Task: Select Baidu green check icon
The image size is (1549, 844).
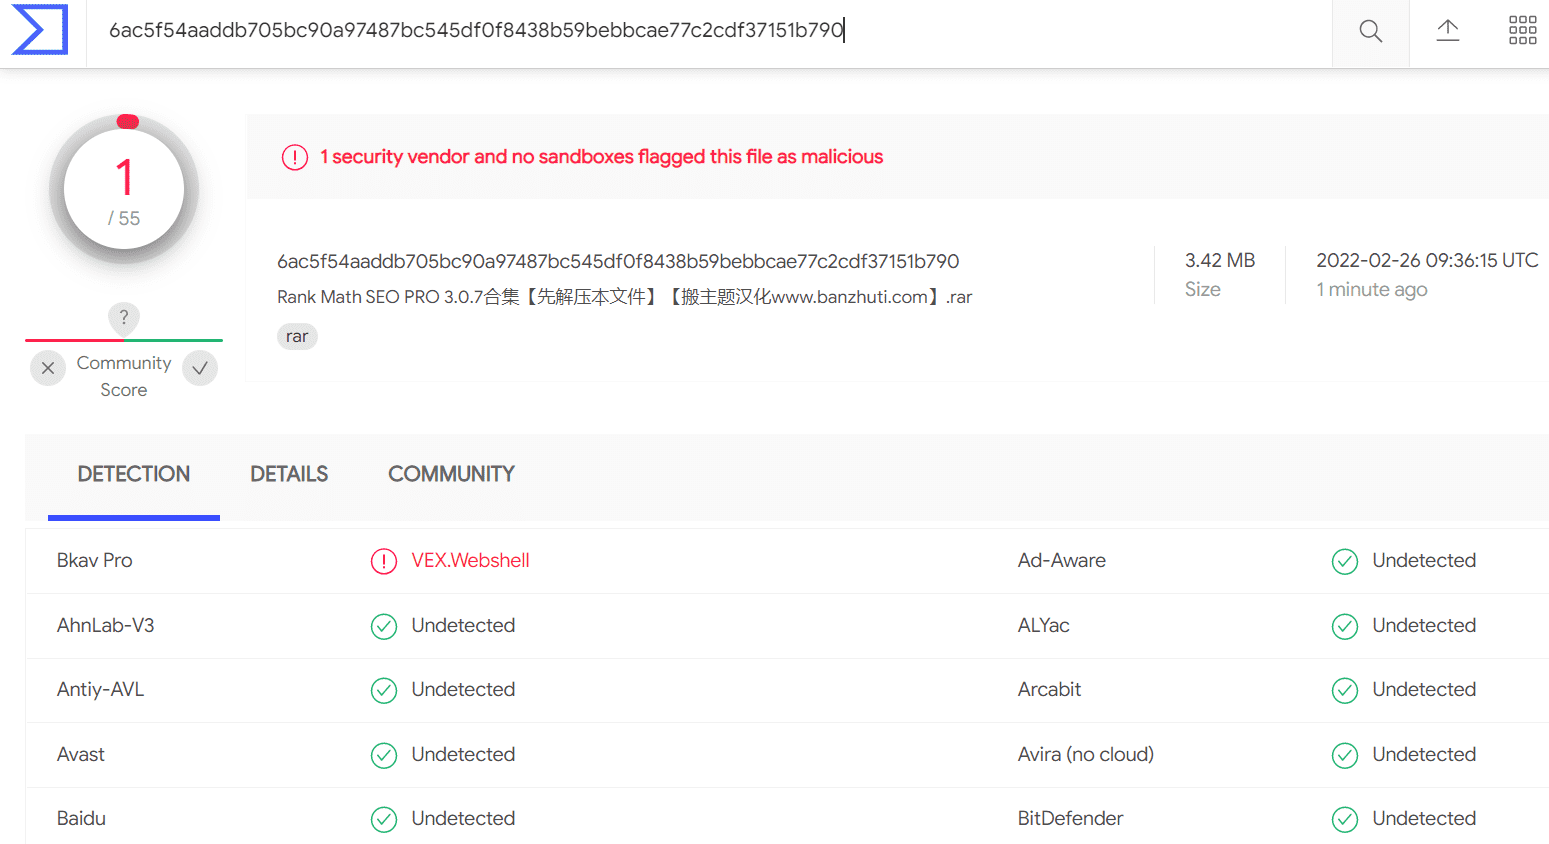Action: tap(384, 819)
